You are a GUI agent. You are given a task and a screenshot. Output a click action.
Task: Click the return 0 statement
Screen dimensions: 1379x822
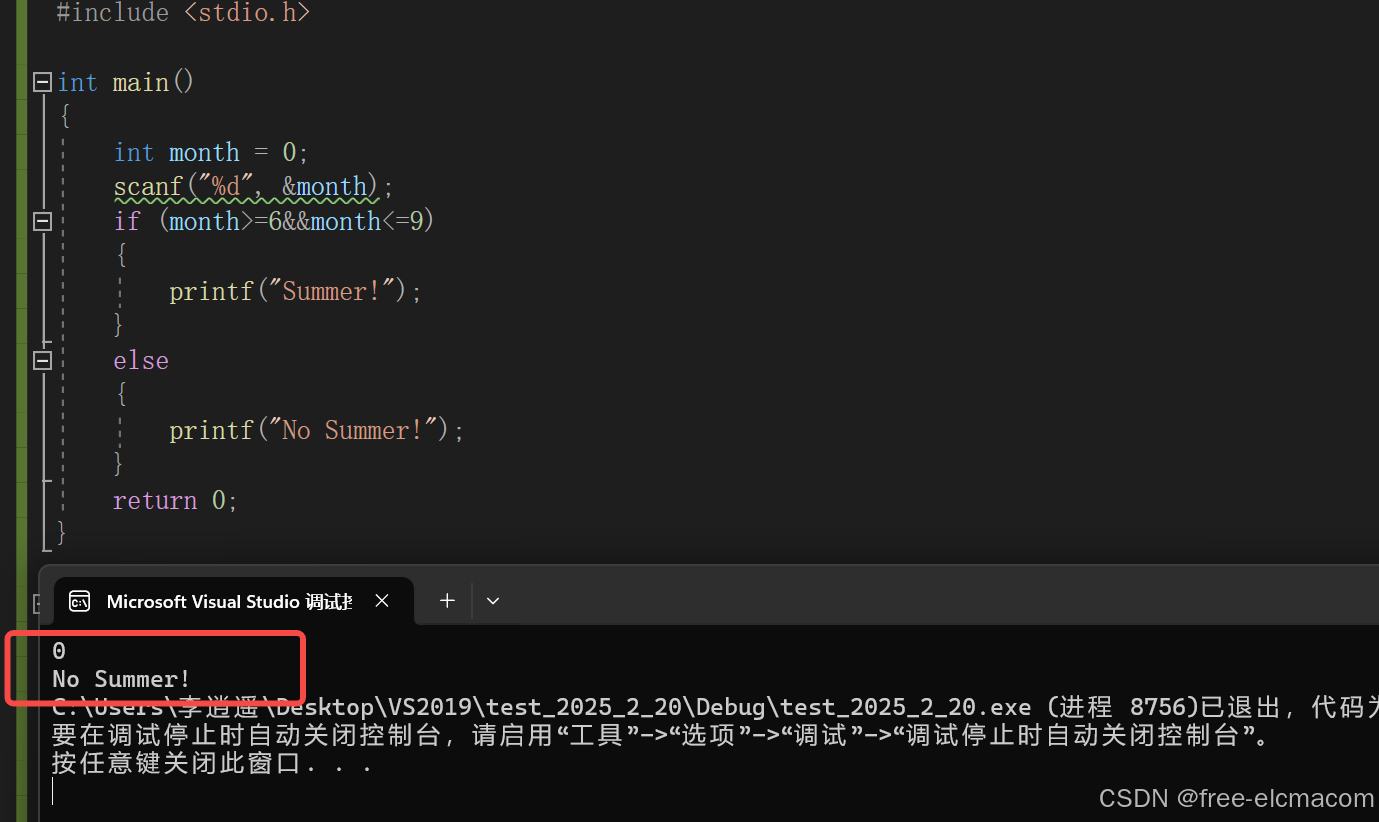tap(174, 500)
